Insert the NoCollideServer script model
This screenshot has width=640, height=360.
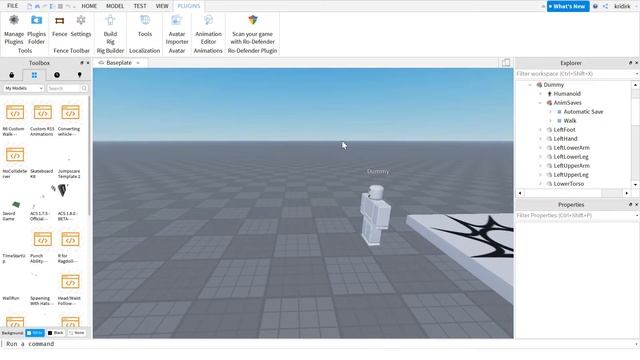pyautogui.click(x=15, y=162)
